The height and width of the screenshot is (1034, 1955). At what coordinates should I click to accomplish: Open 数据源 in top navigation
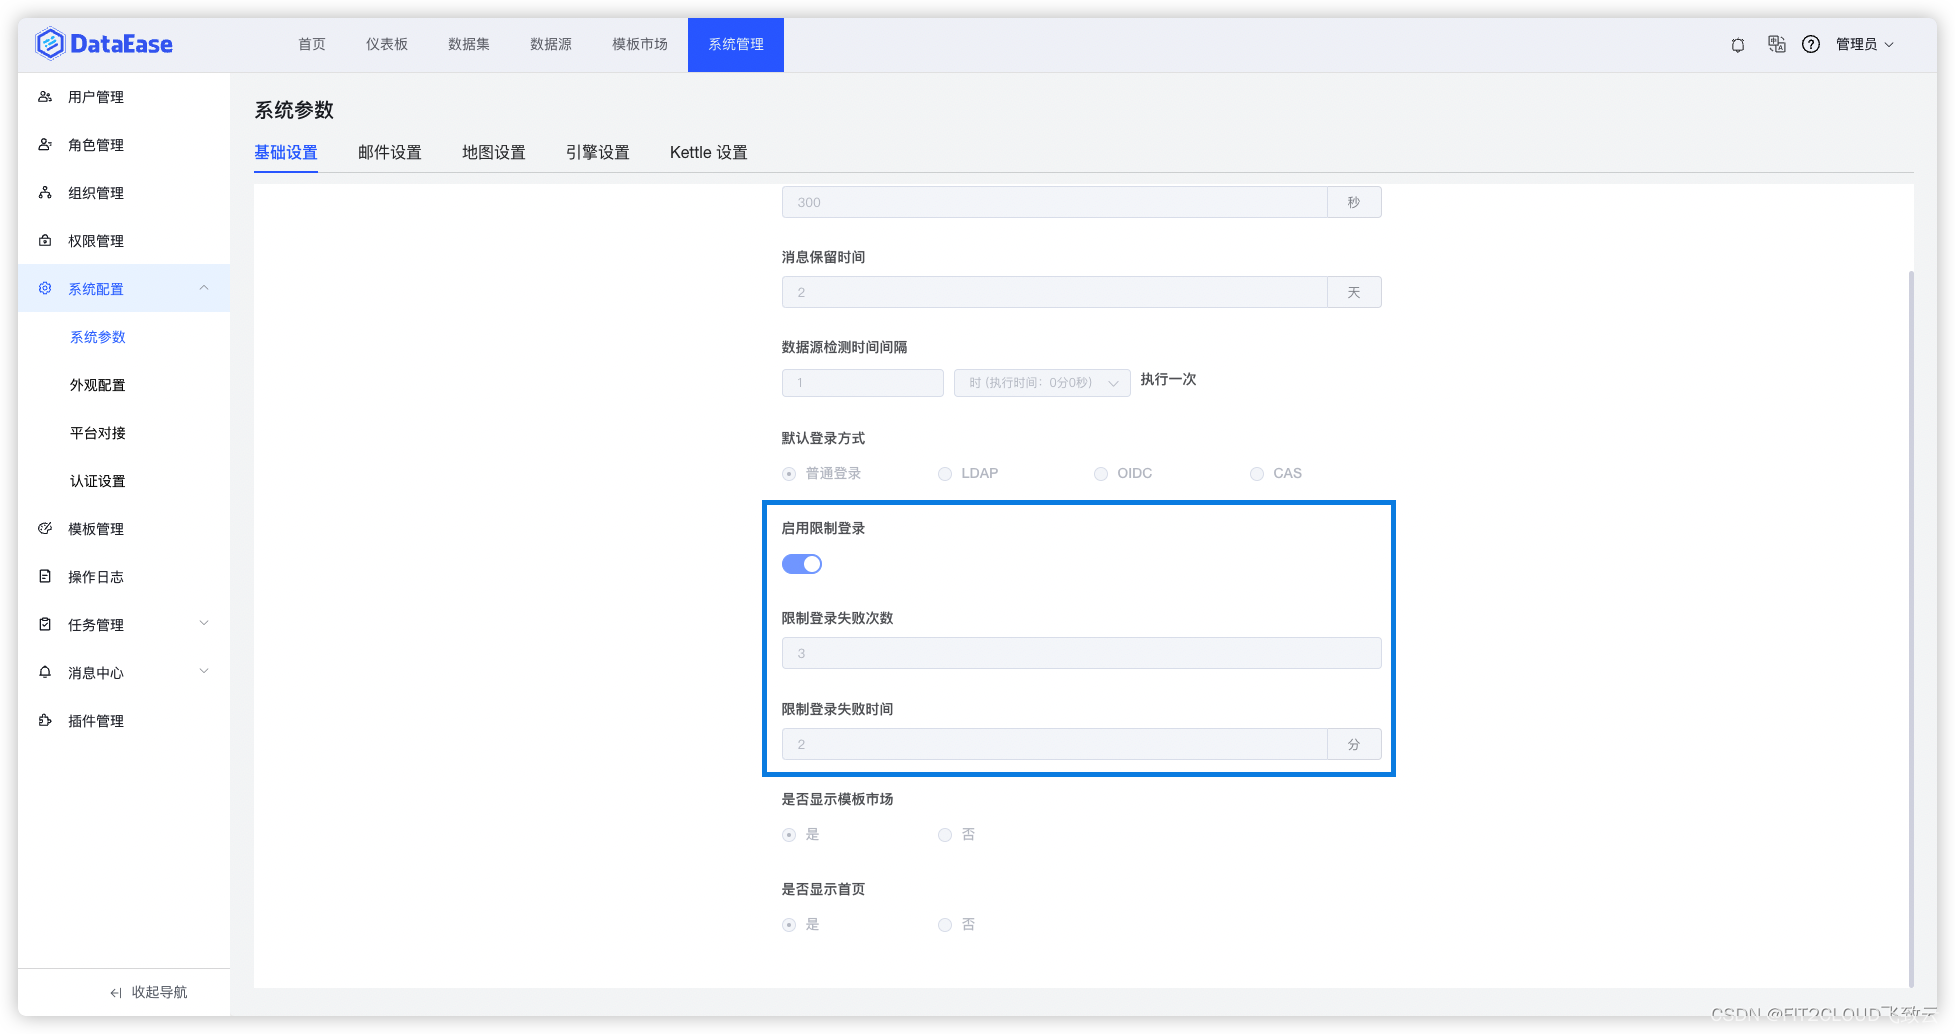coord(551,44)
